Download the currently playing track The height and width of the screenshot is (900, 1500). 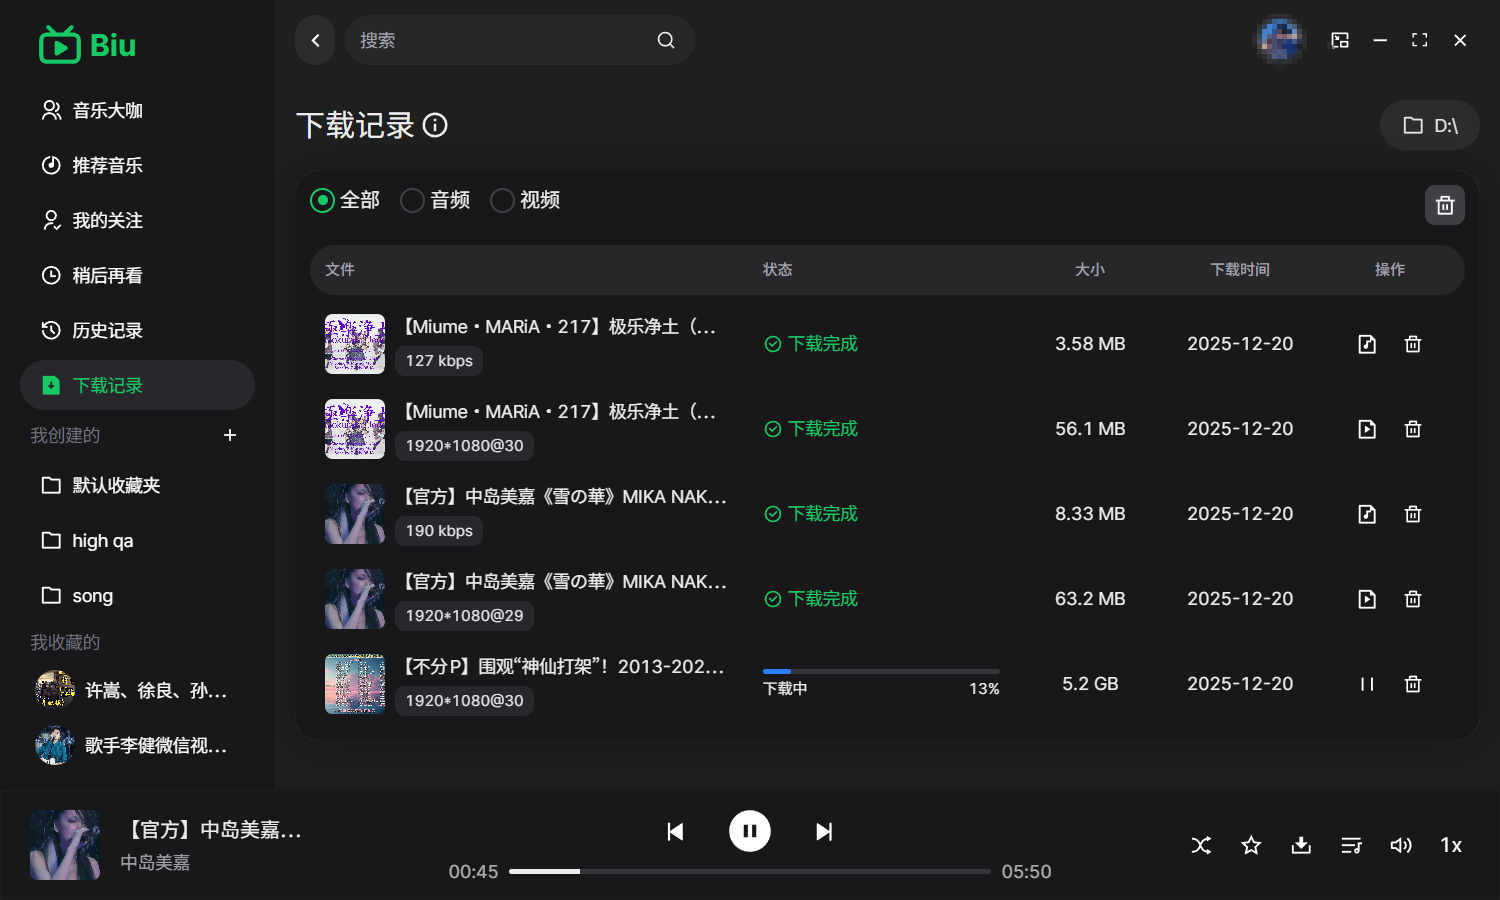[x=1301, y=846]
